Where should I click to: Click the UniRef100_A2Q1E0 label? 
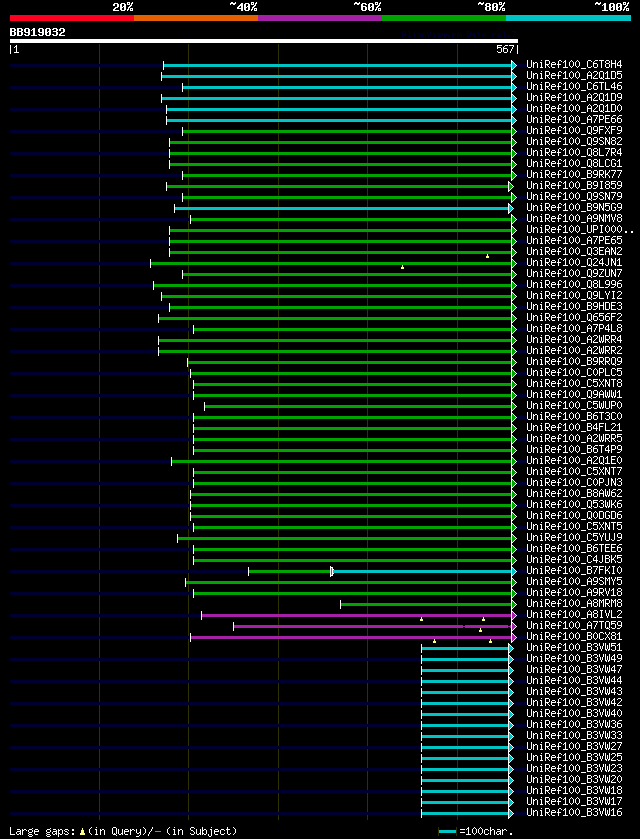574,461
